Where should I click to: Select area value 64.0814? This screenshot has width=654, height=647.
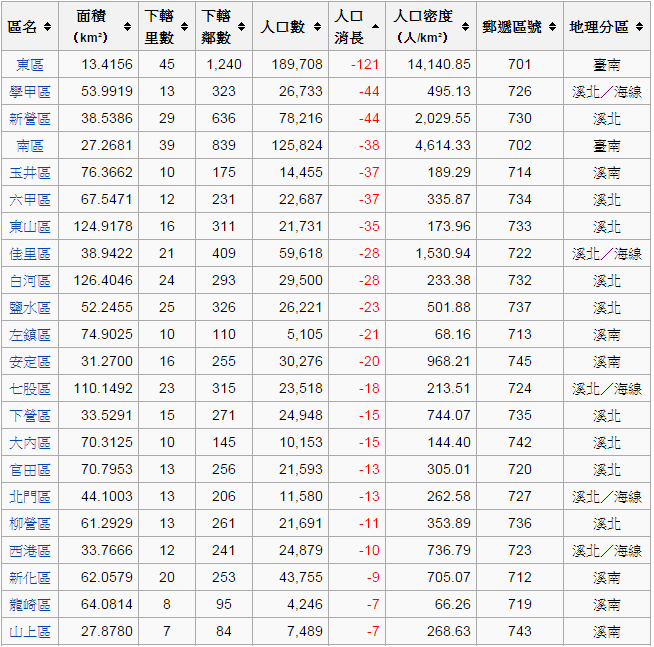coord(107,604)
